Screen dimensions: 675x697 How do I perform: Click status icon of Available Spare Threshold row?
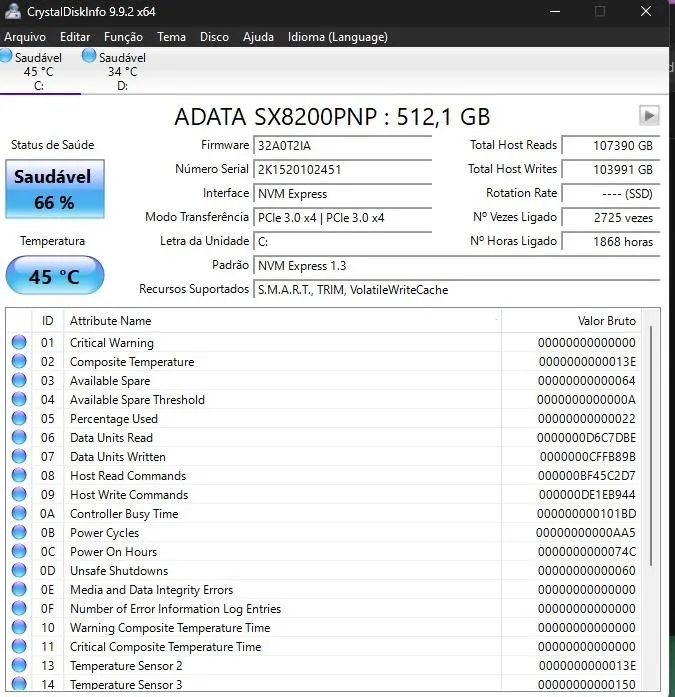coord(19,399)
